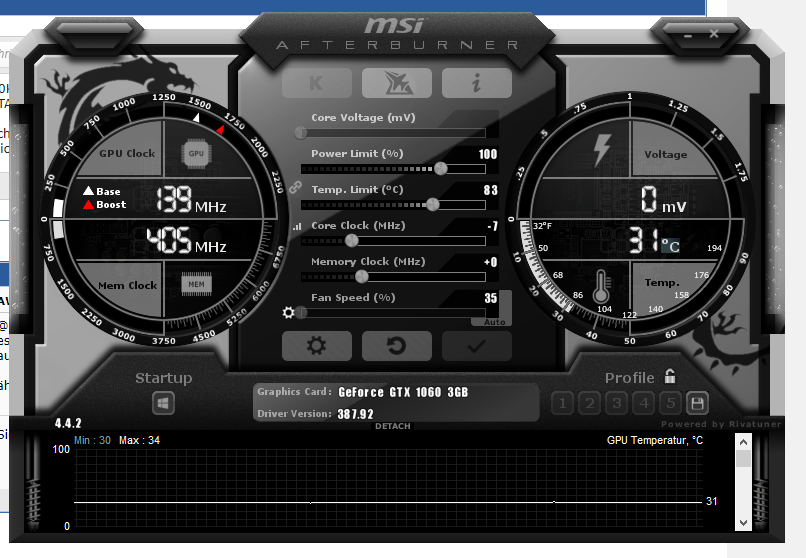Screen dimensions: 806x558
Task: Minimize the Afterburner window
Action: pos(688,36)
